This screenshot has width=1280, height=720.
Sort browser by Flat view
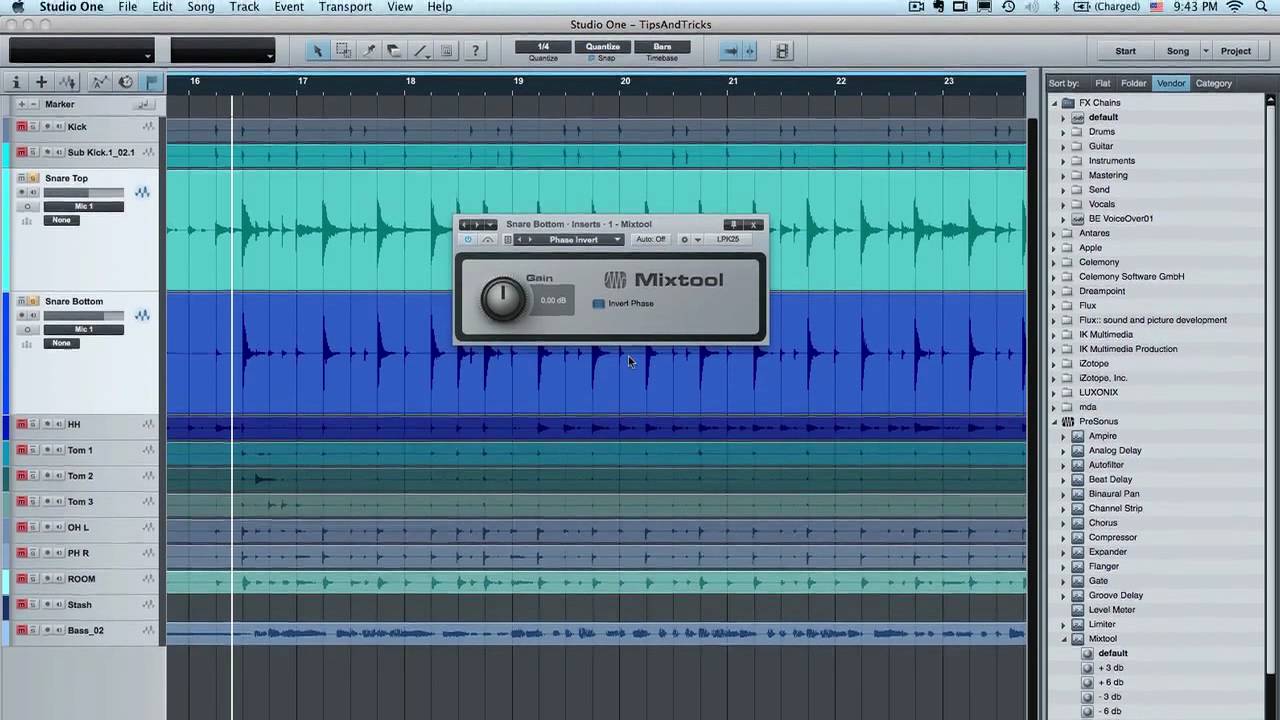coord(1102,83)
